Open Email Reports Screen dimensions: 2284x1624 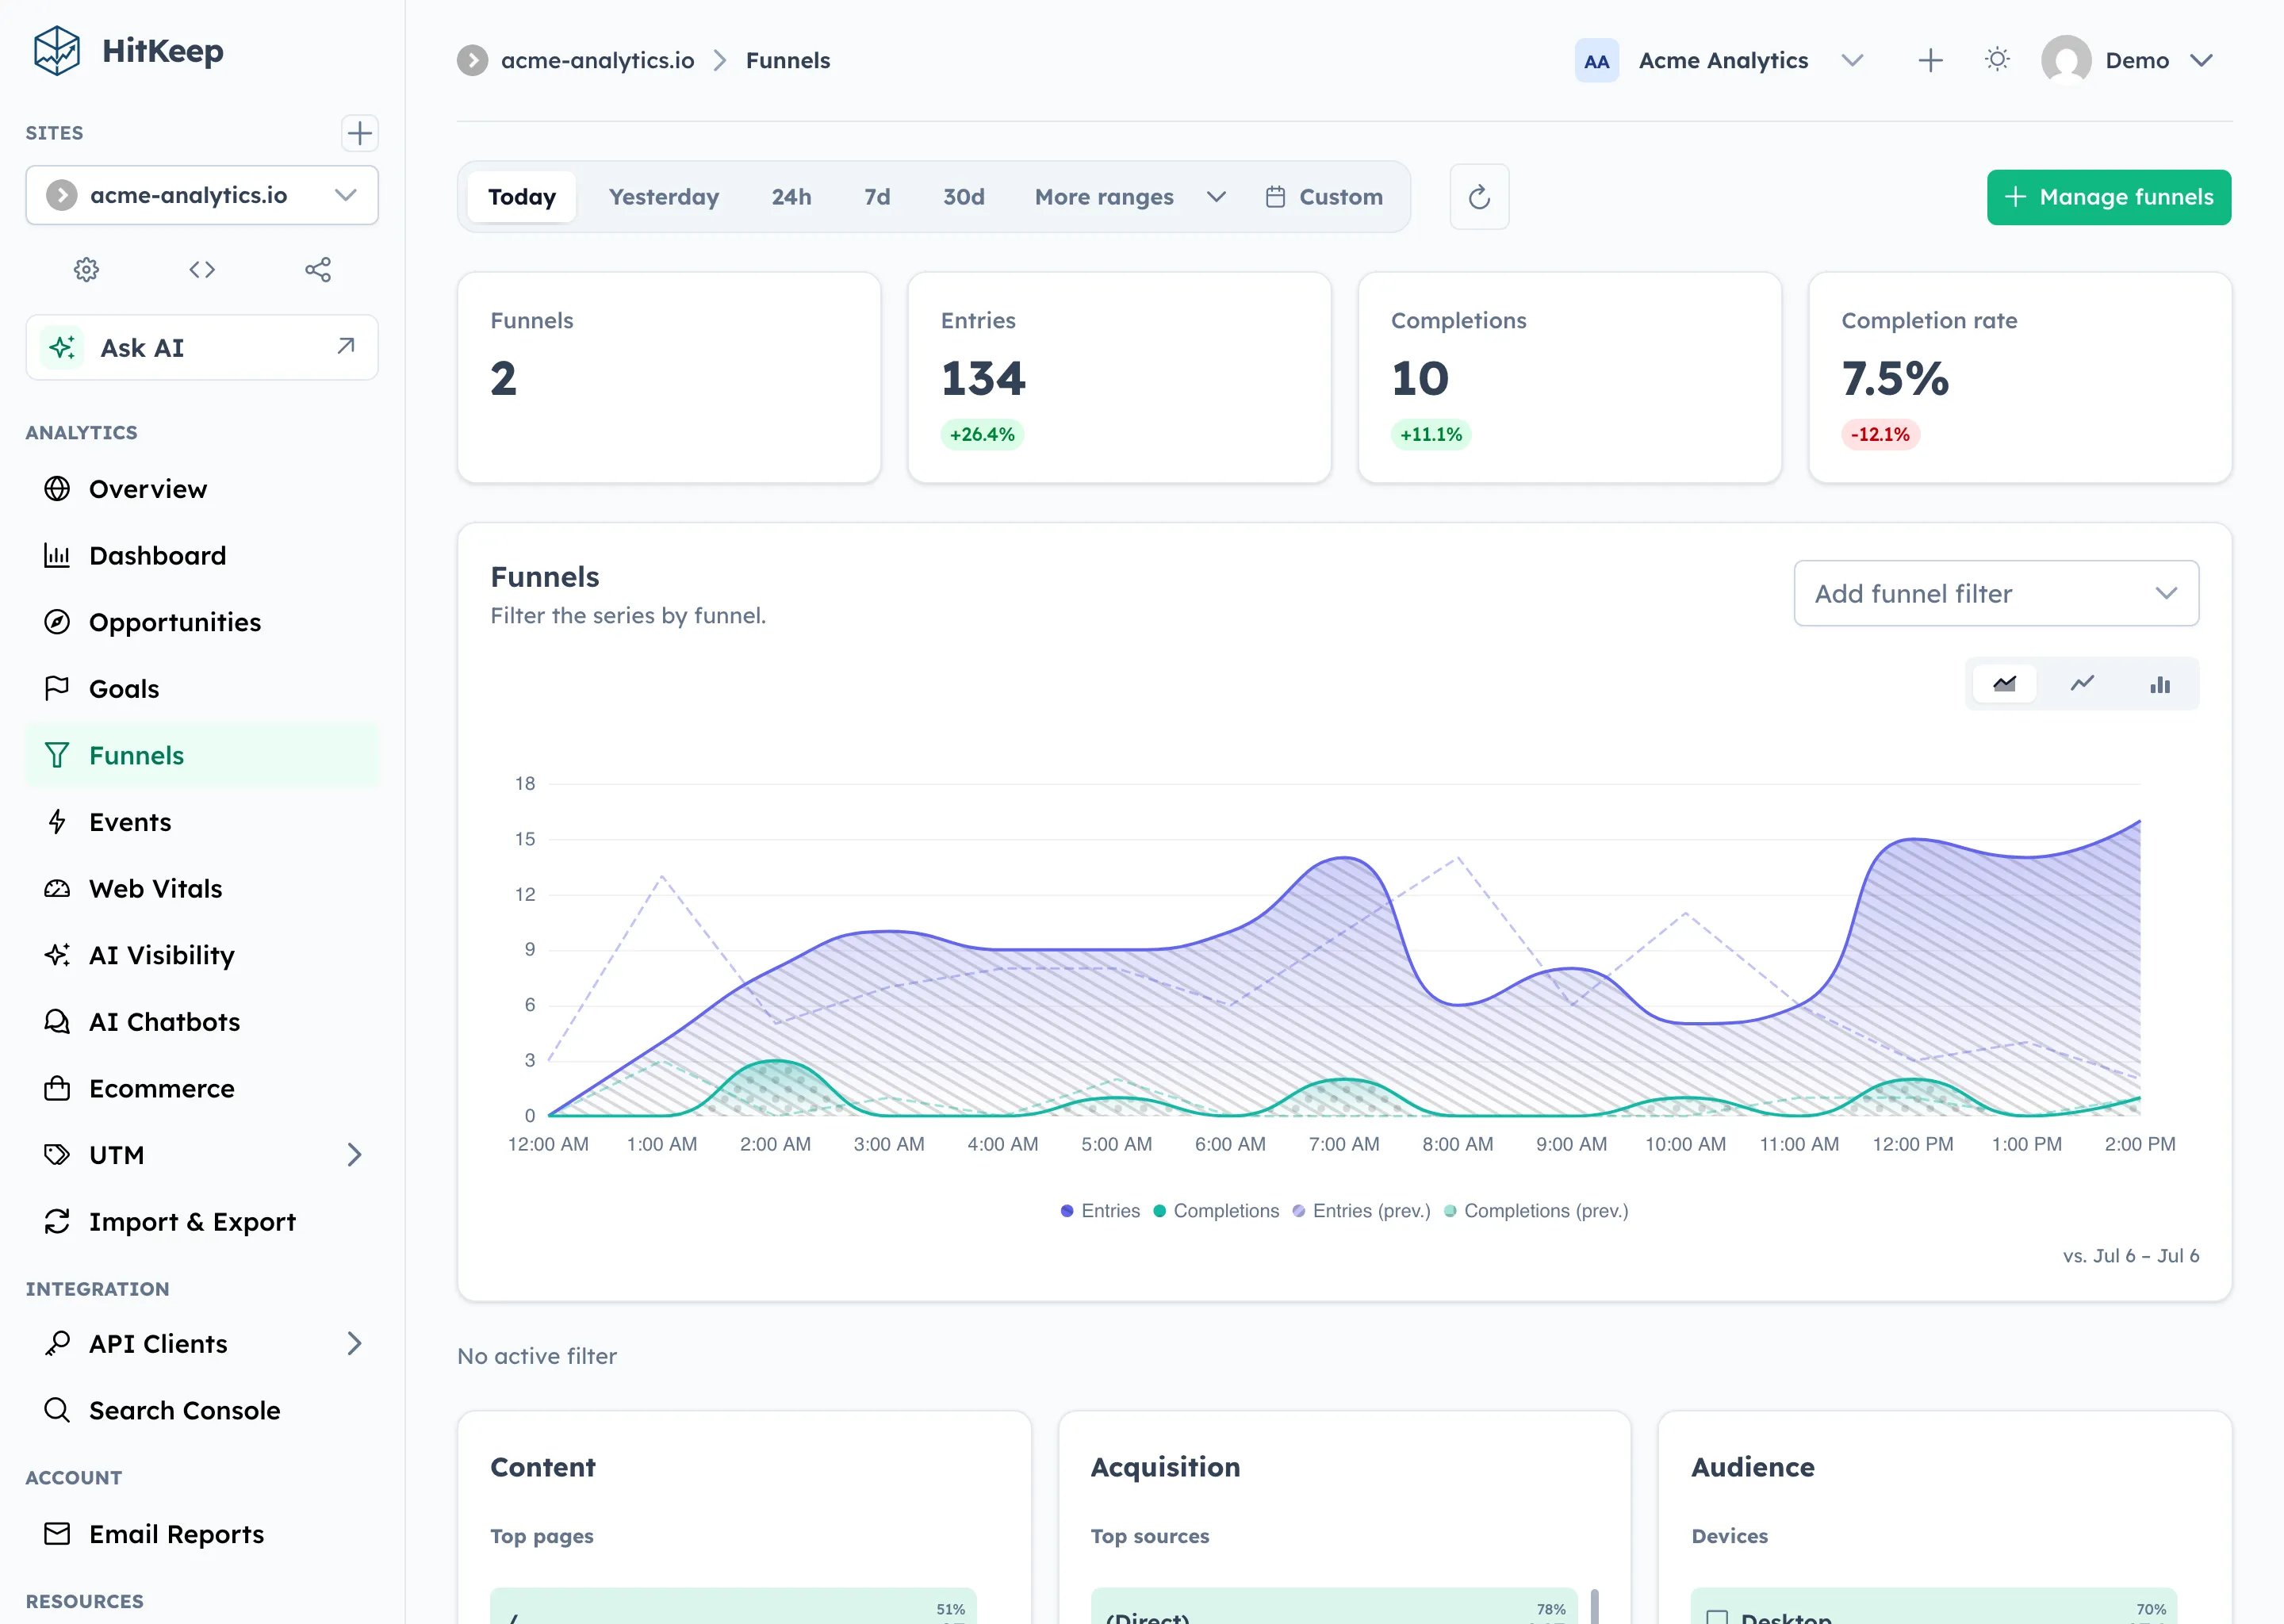[x=202, y=1535]
